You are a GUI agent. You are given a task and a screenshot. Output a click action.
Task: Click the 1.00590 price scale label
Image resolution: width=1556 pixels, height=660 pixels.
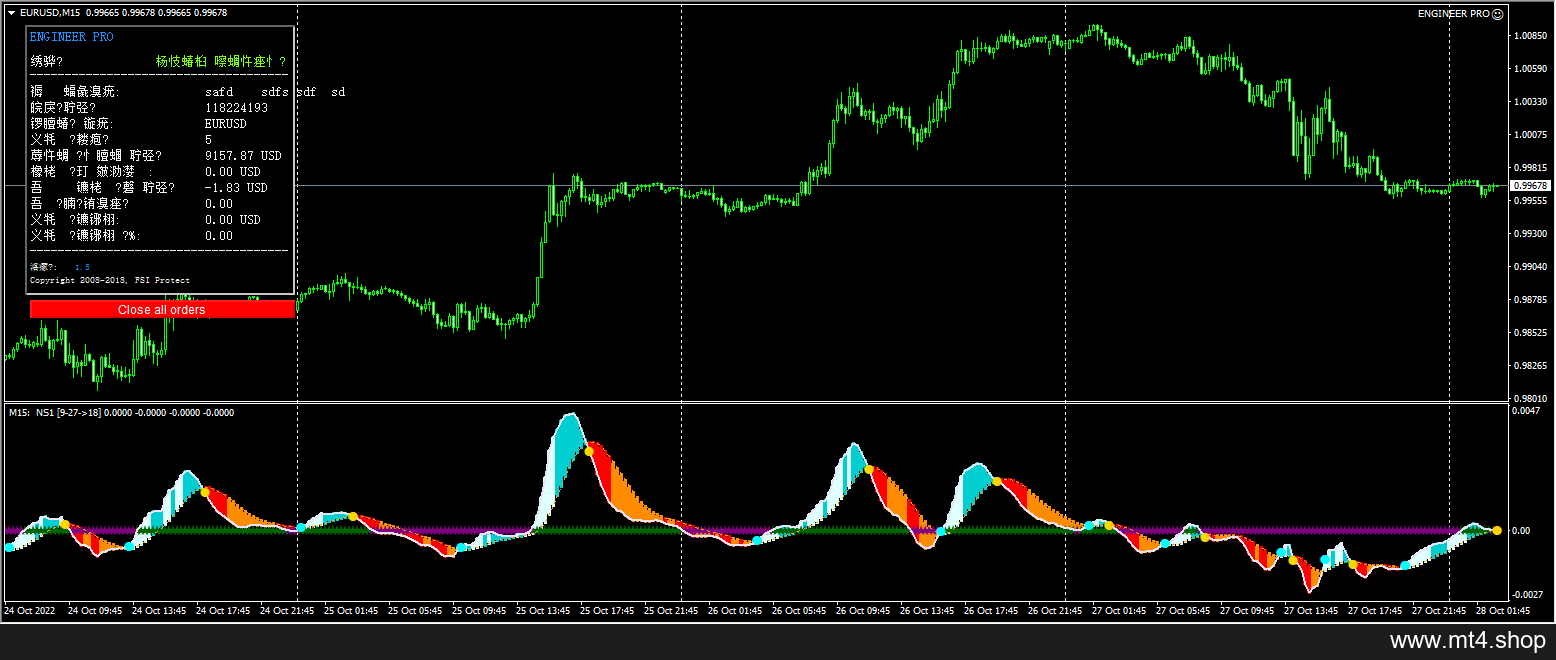click(x=1532, y=69)
